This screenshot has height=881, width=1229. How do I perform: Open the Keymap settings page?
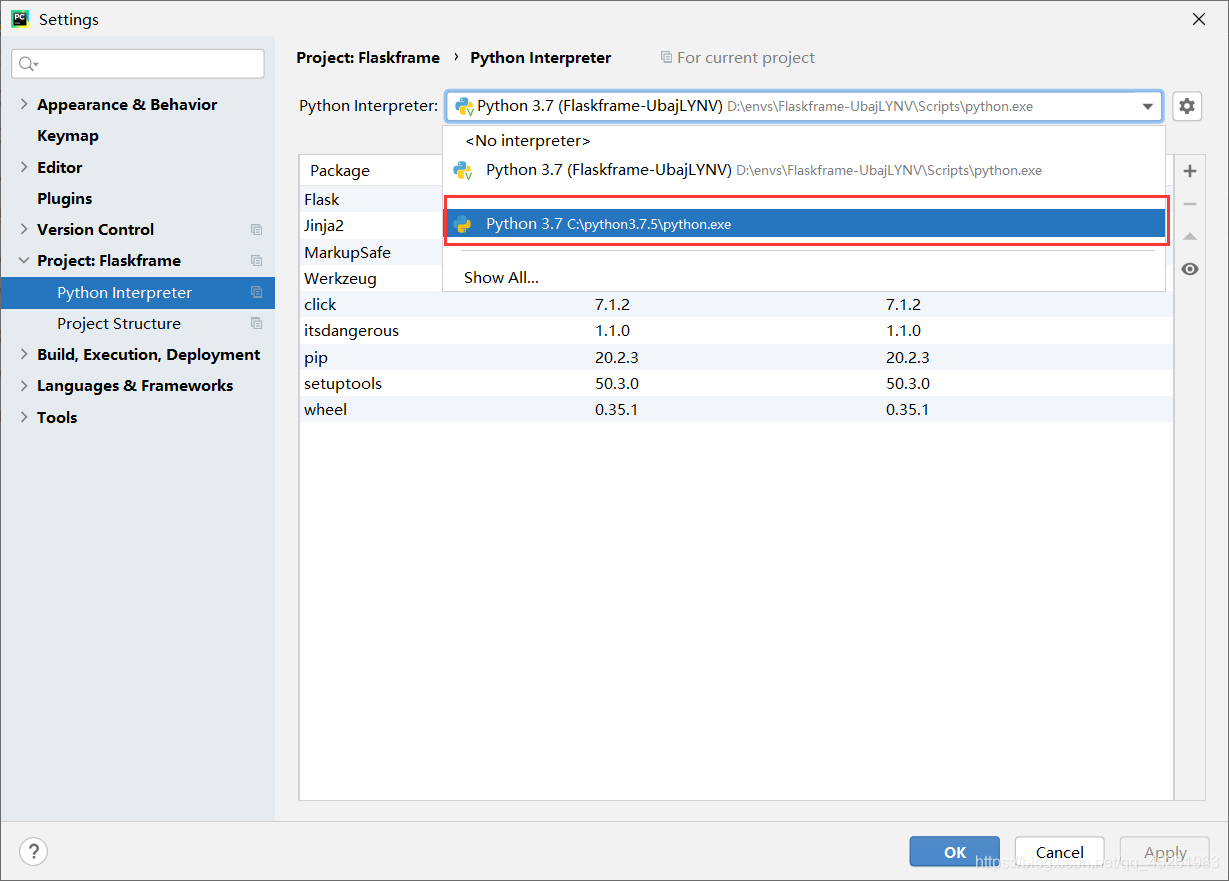pyautogui.click(x=68, y=136)
